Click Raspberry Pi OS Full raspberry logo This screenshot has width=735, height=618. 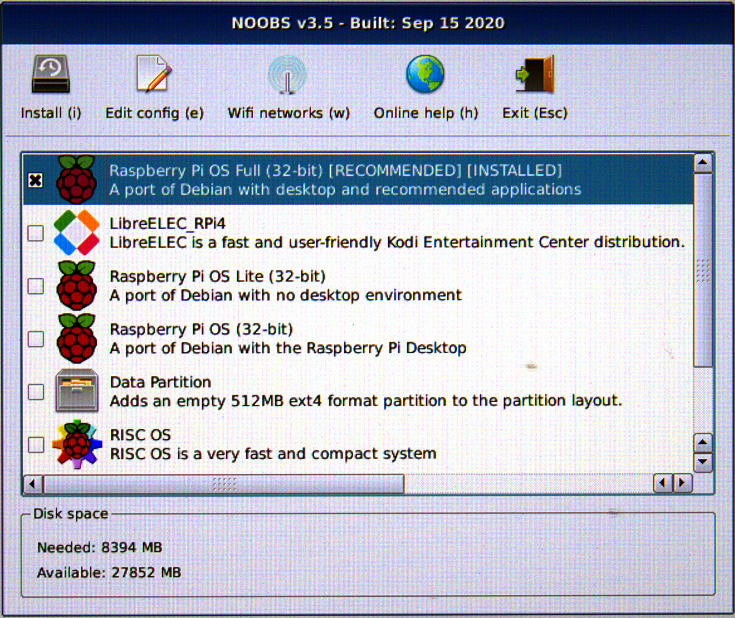click(x=76, y=180)
